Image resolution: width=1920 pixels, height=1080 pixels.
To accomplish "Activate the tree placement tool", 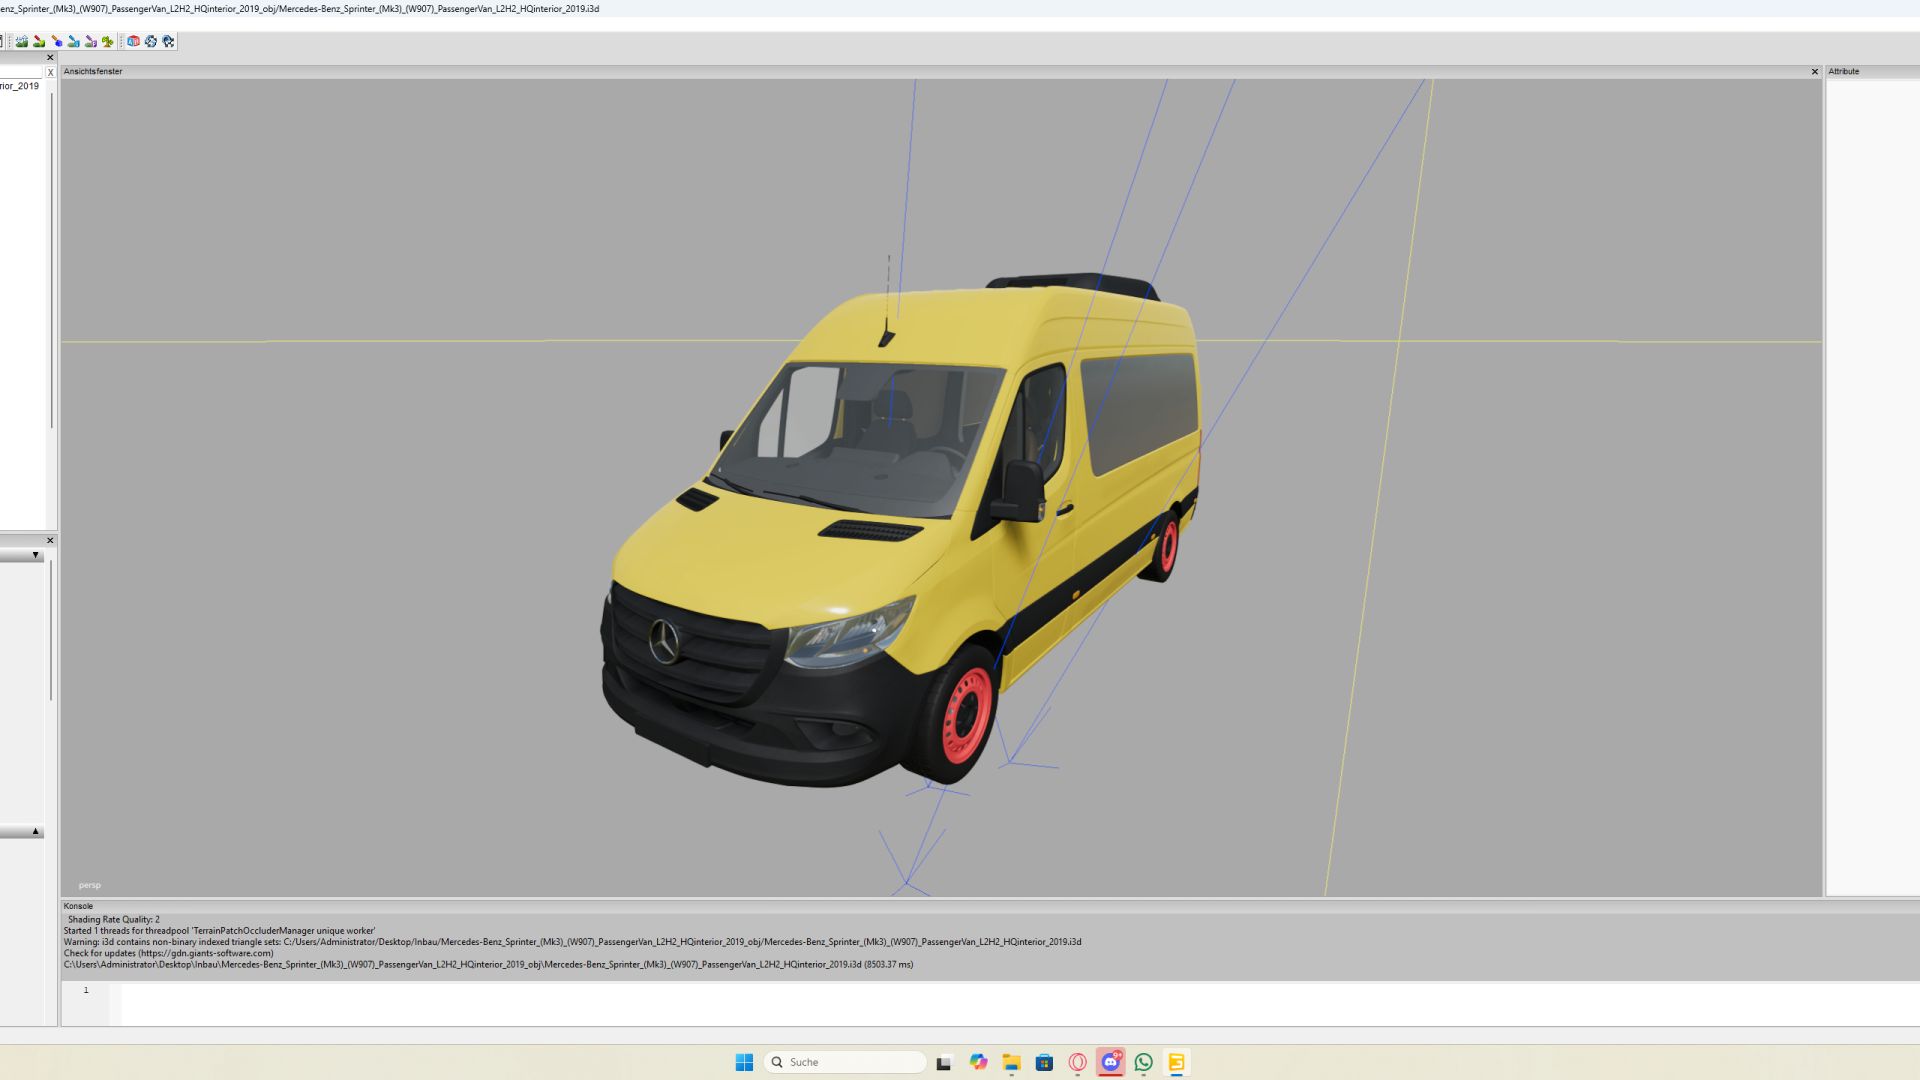I will pyautogui.click(x=106, y=41).
